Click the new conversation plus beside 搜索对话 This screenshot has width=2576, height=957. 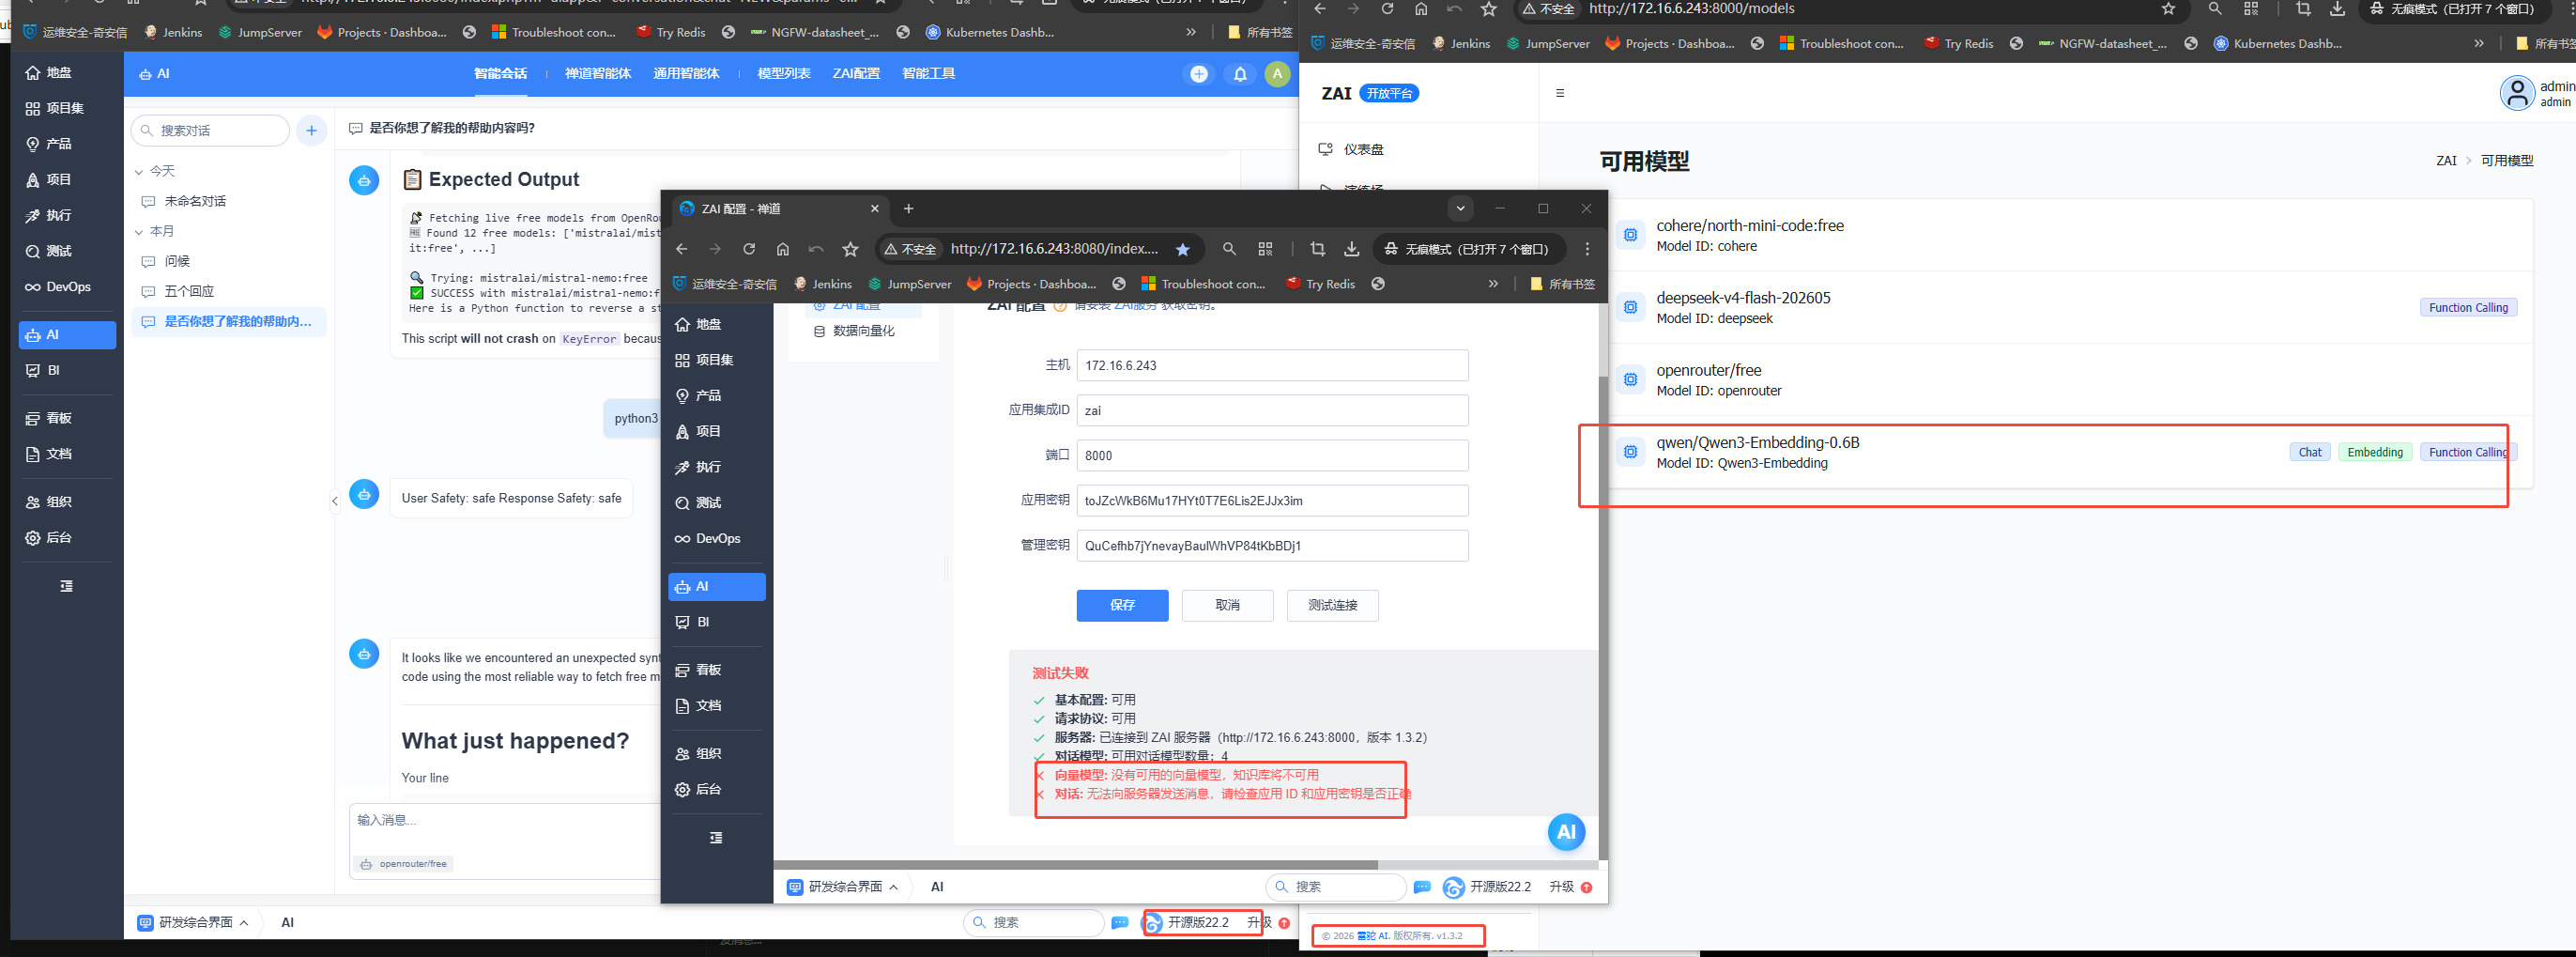point(311,131)
